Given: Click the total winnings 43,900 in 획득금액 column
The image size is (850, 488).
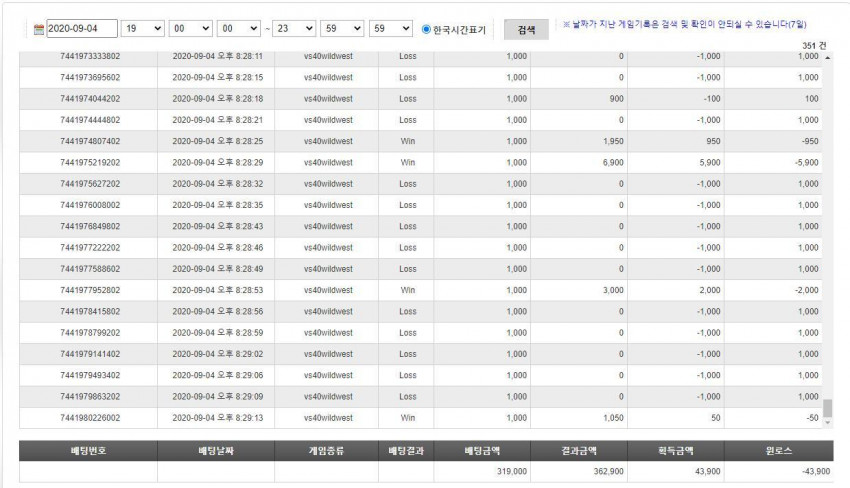Looking at the screenshot, I should click(707, 472).
